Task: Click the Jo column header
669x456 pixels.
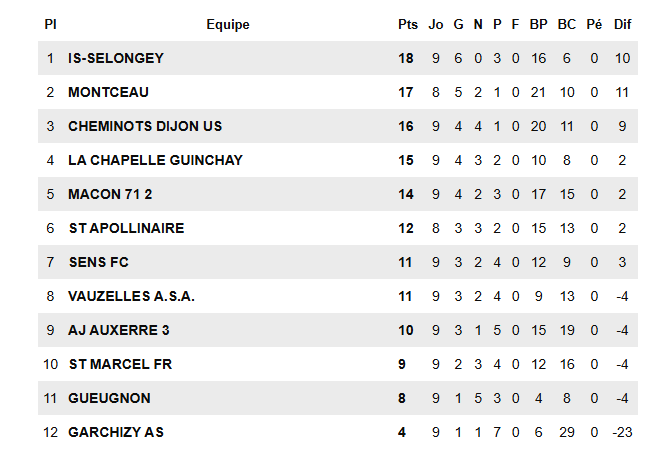Action: (x=435, y=24)
